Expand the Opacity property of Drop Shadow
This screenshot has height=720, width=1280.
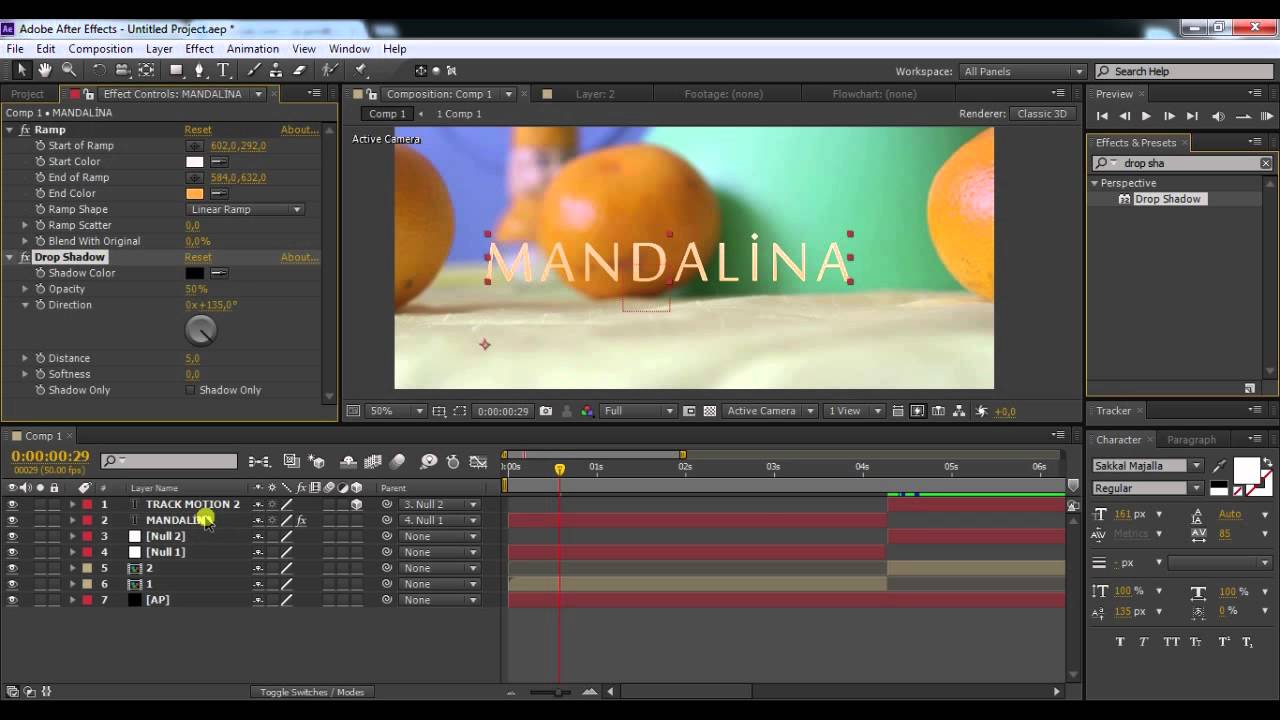pyautogui.click(x=25, y=289)
